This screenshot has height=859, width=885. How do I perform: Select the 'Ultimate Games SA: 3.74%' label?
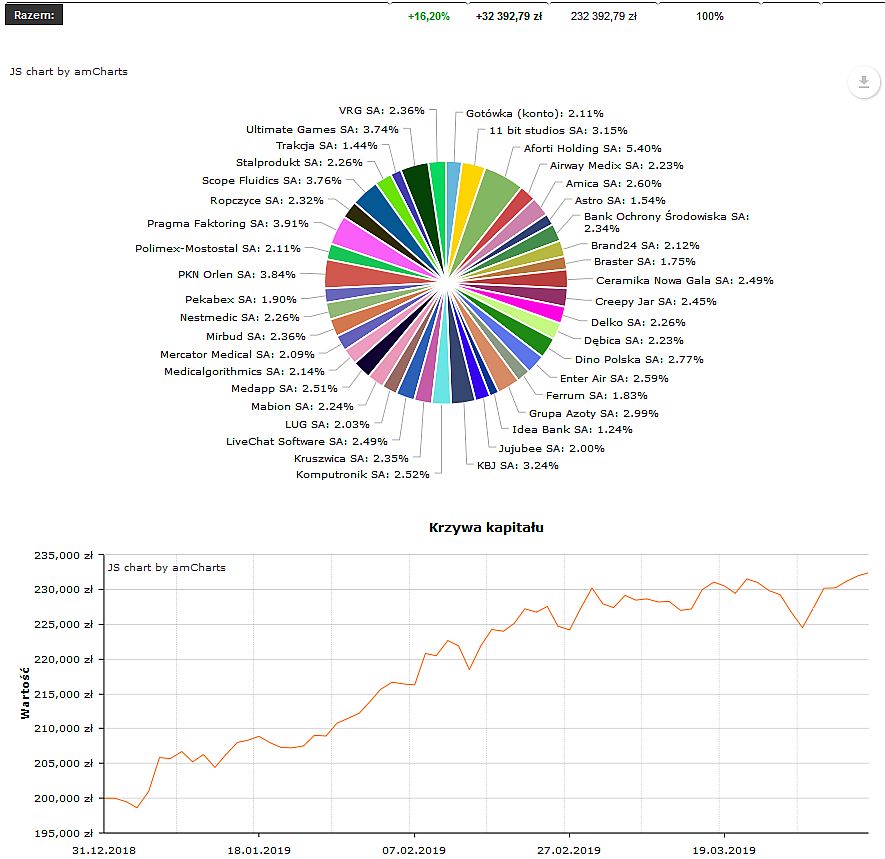[322, 129]
